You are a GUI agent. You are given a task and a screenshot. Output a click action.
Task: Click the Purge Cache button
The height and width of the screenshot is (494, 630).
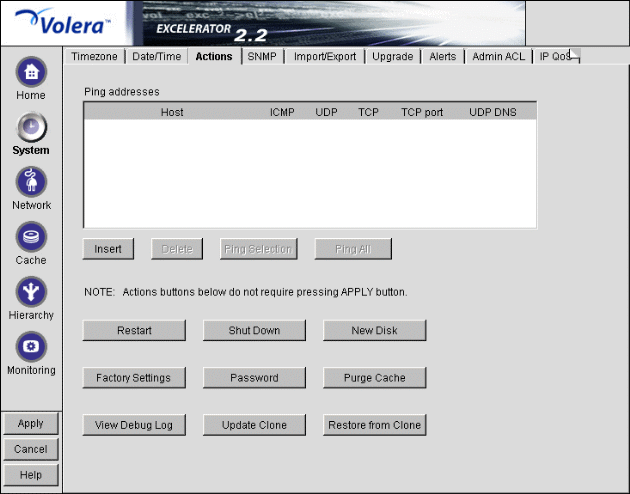coord(374,378)
